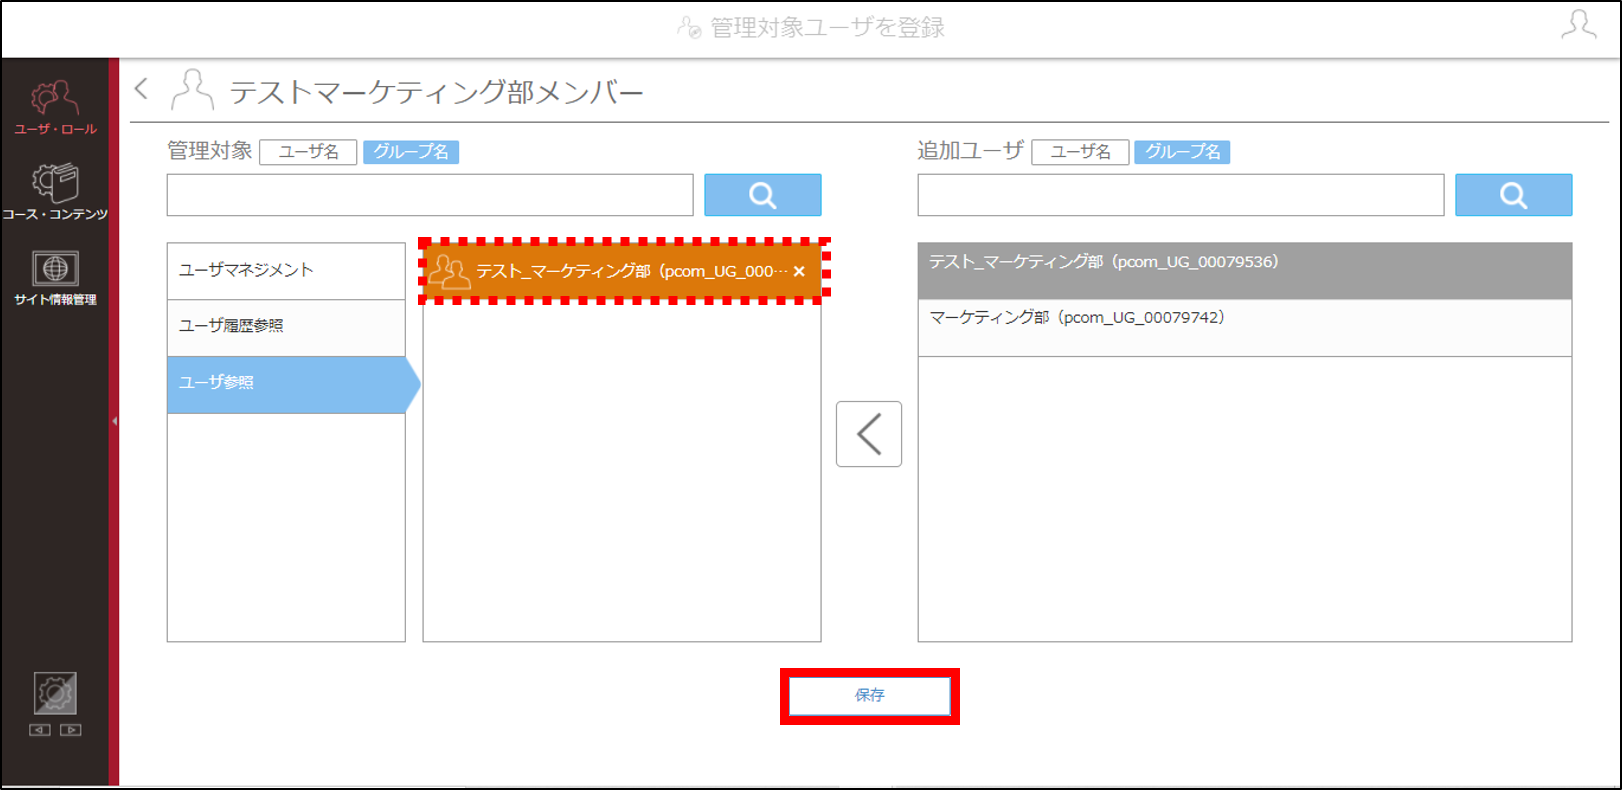Screen dimensions: 1622x790
Task: Open the ユーザ・ロール sidebar section
Action: 55,107
